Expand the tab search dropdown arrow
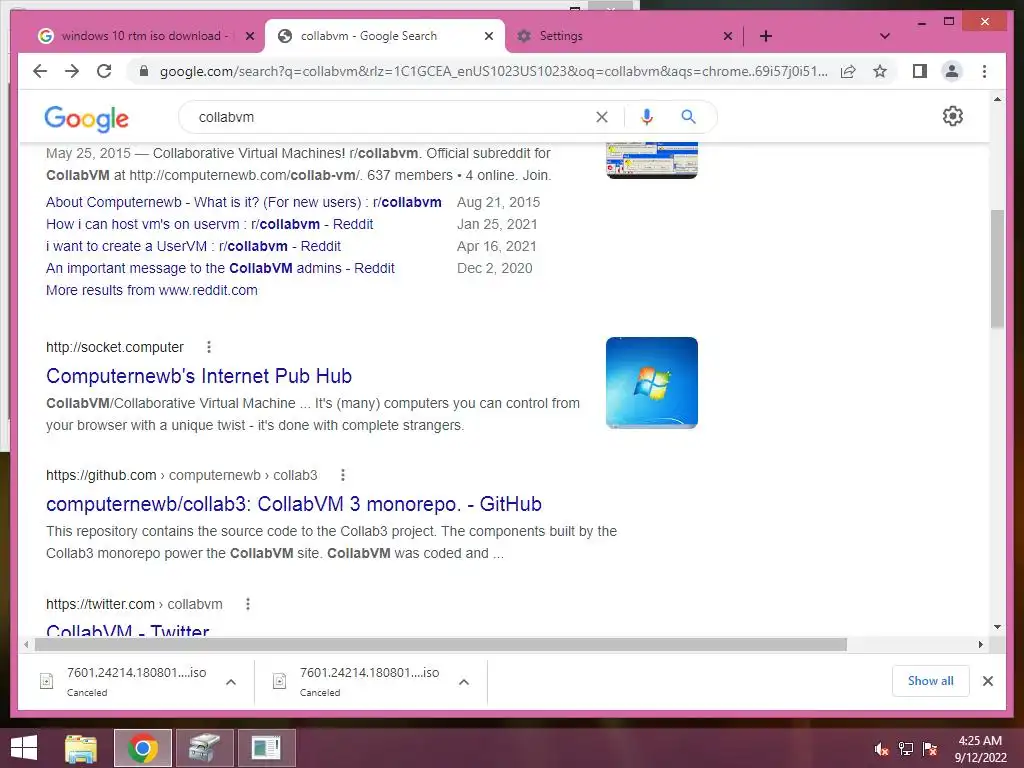1024x768 pixels. (884, 36)
